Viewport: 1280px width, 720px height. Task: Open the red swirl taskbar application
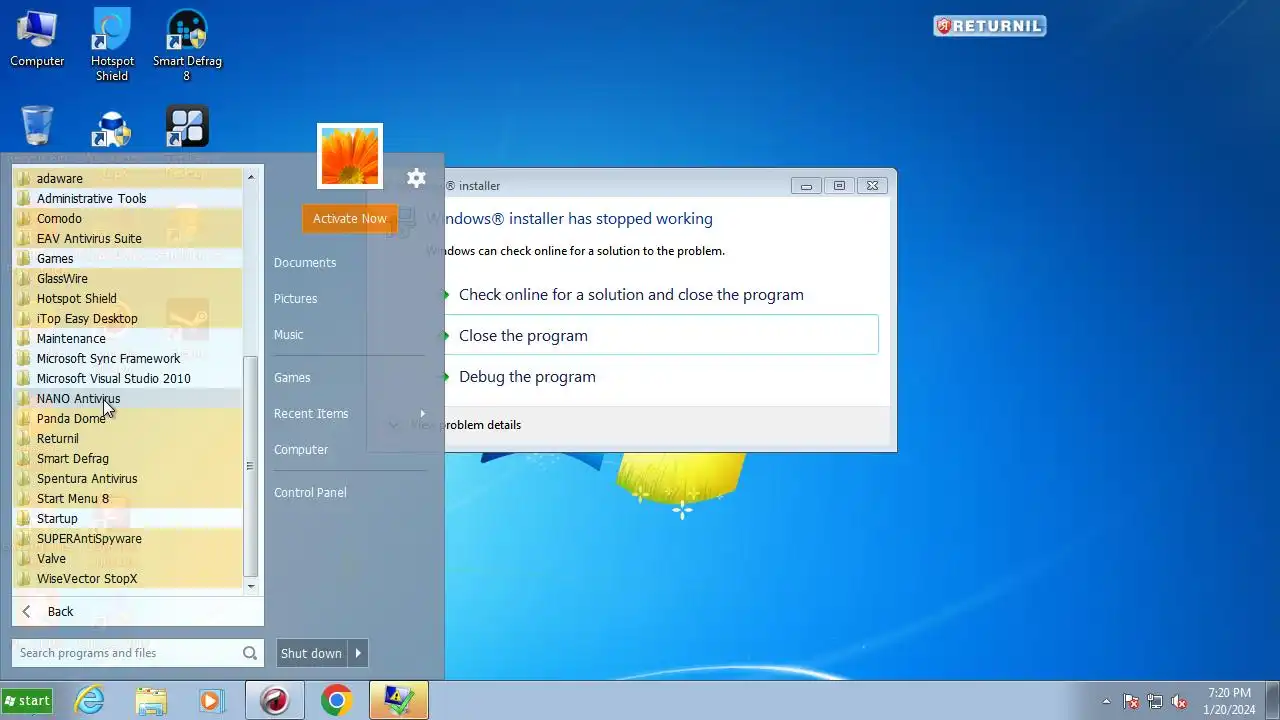coord(275,701)
